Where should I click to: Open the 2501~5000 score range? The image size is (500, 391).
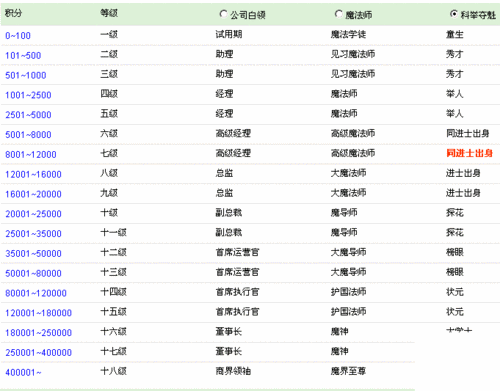28,115
